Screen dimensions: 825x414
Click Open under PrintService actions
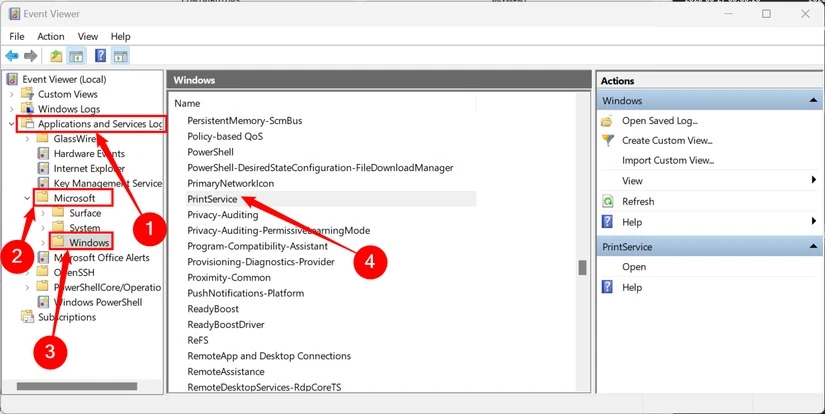(633, 267)
